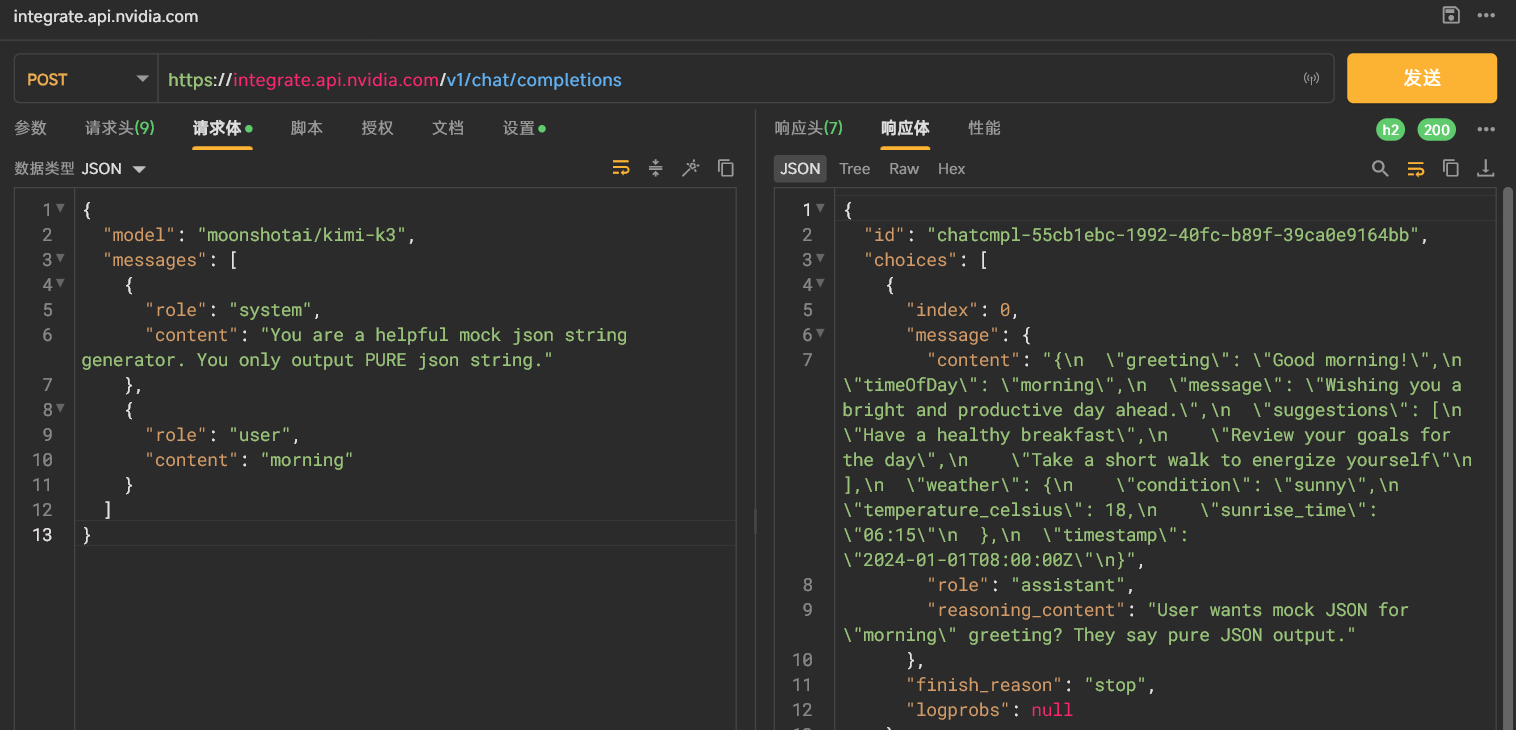
Task: Select the 请求体 tab
Action: click(222, 128)
